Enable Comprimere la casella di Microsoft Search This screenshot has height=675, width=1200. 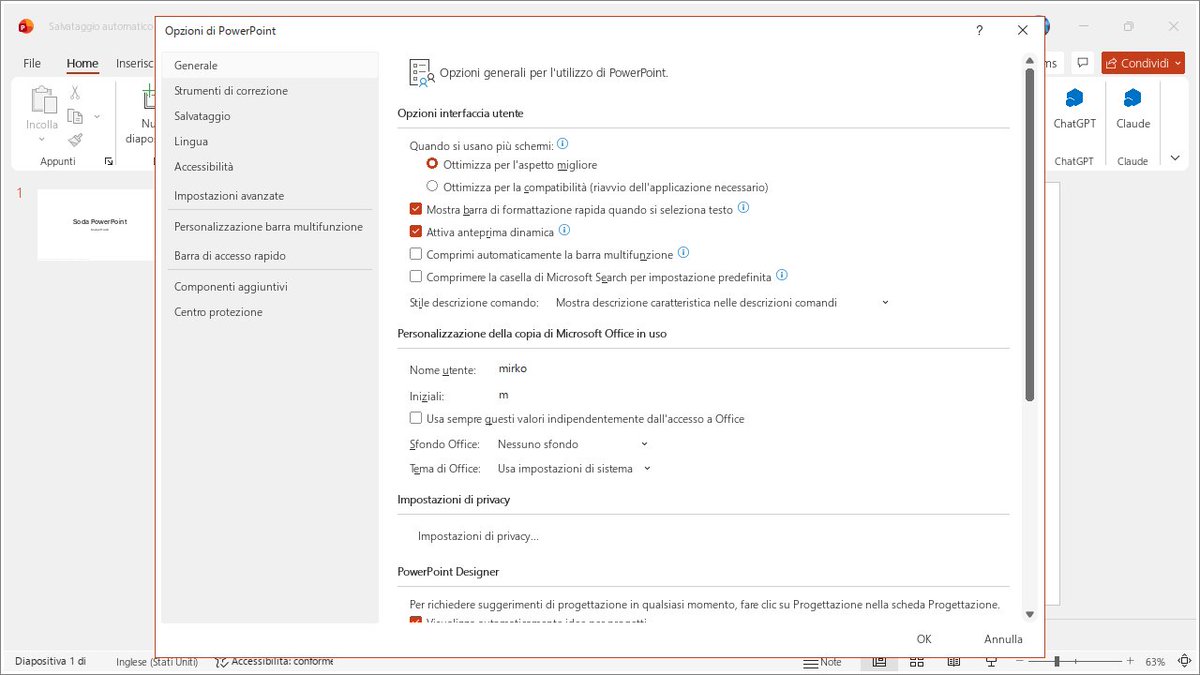click(x=416, y=276)
